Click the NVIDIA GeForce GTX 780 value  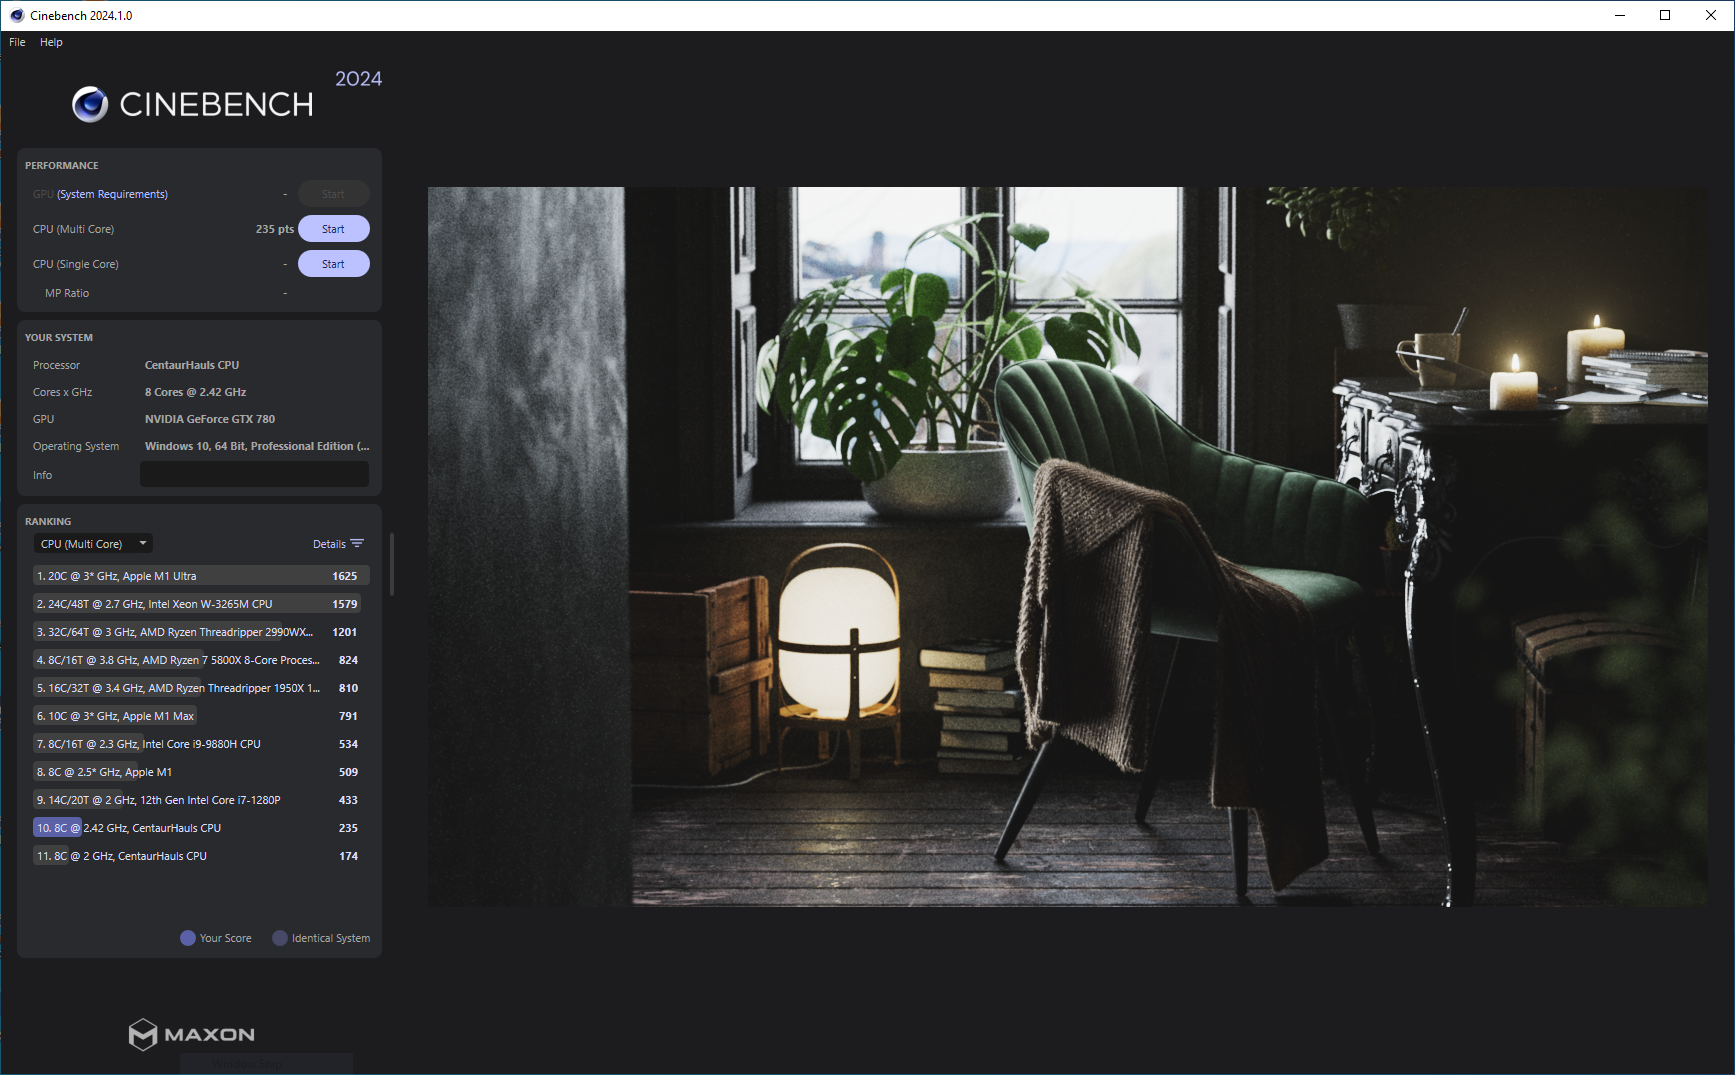(x=210, y=419)
